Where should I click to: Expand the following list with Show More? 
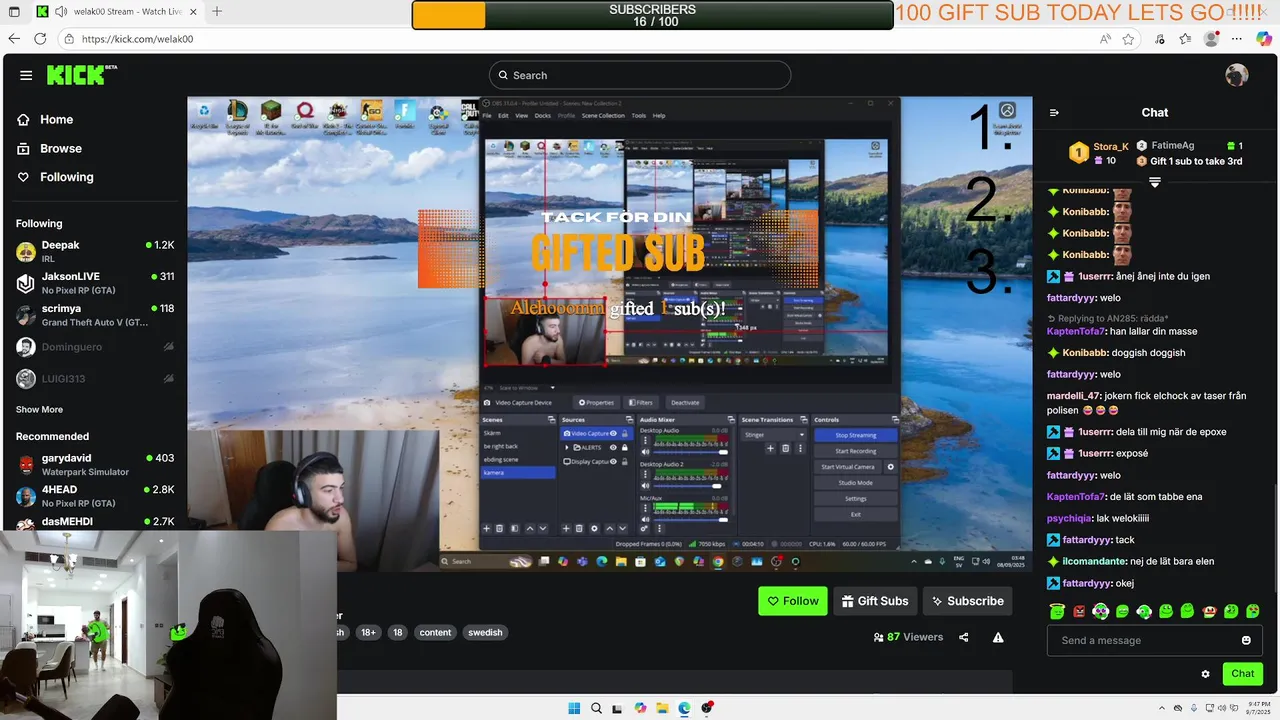39,409
